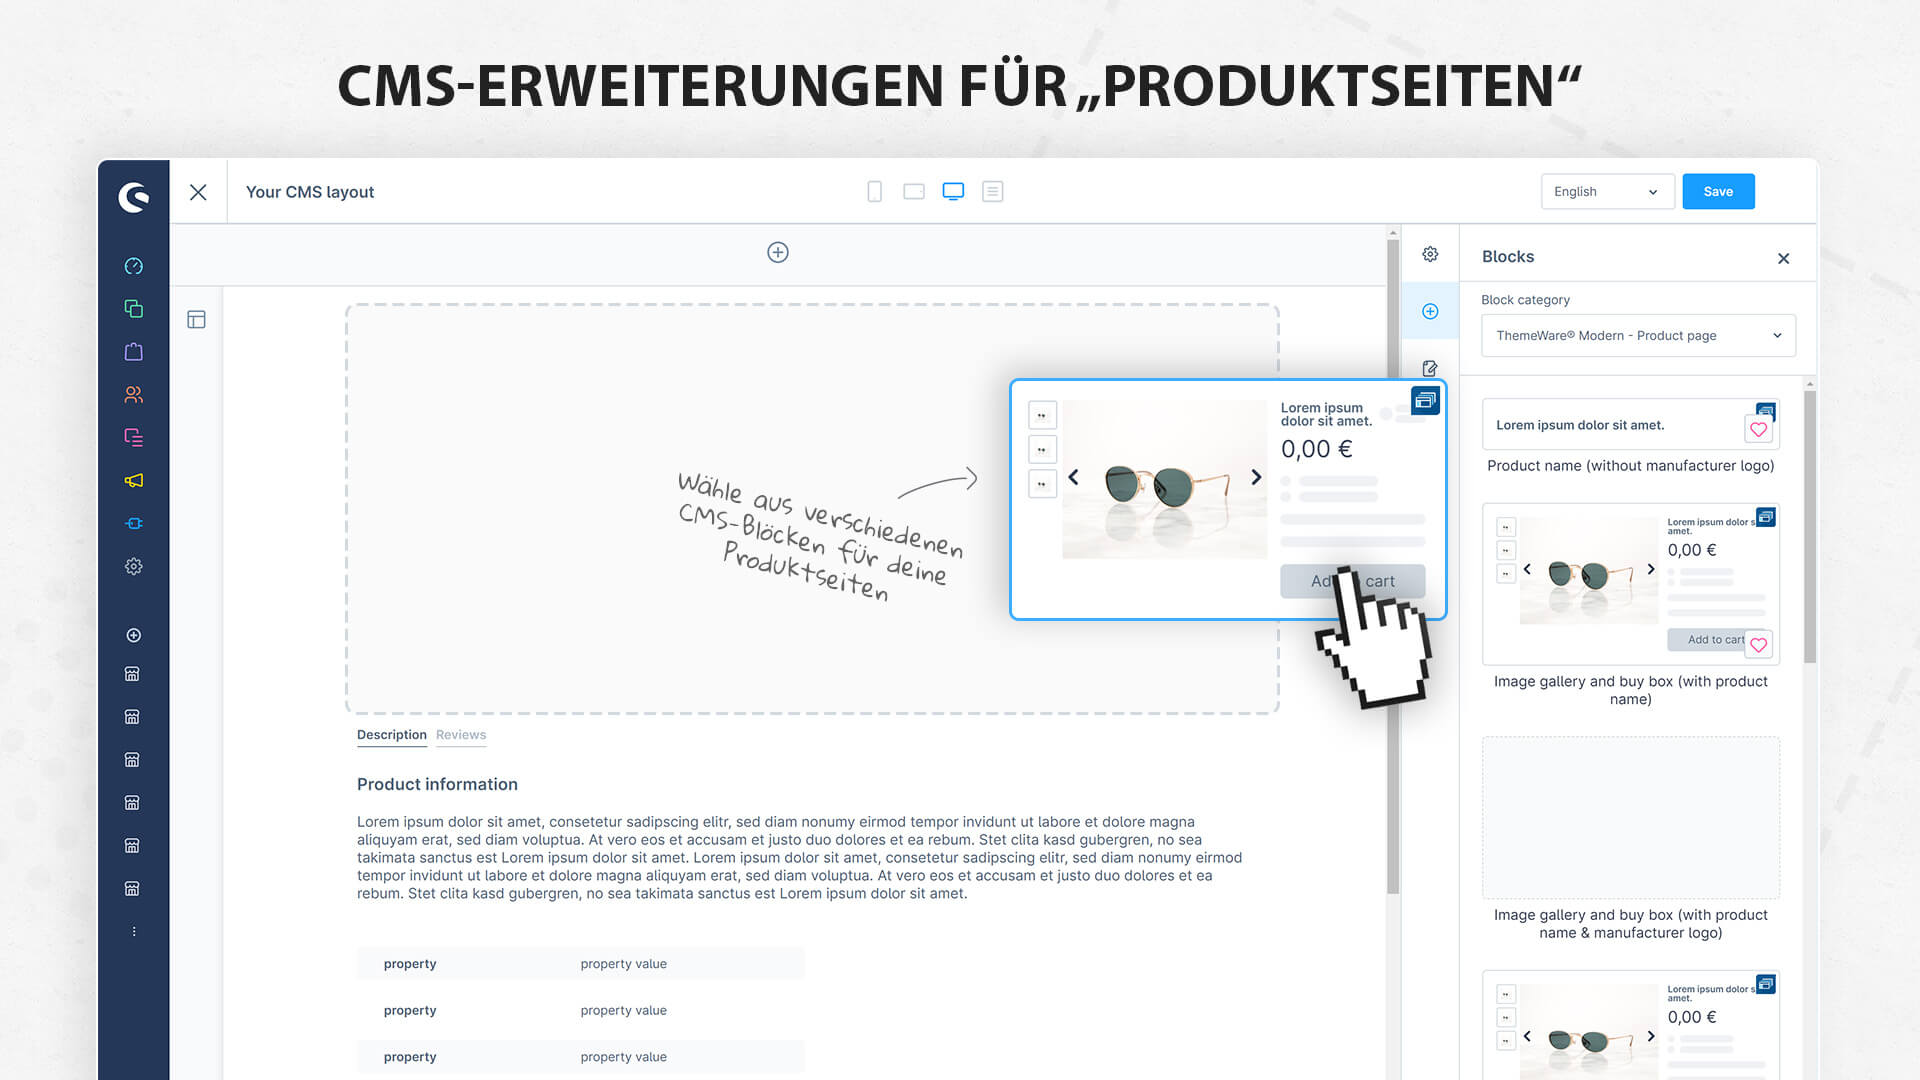
Task: Open the block settings gear icon
Action: [x=1431, y=255]
